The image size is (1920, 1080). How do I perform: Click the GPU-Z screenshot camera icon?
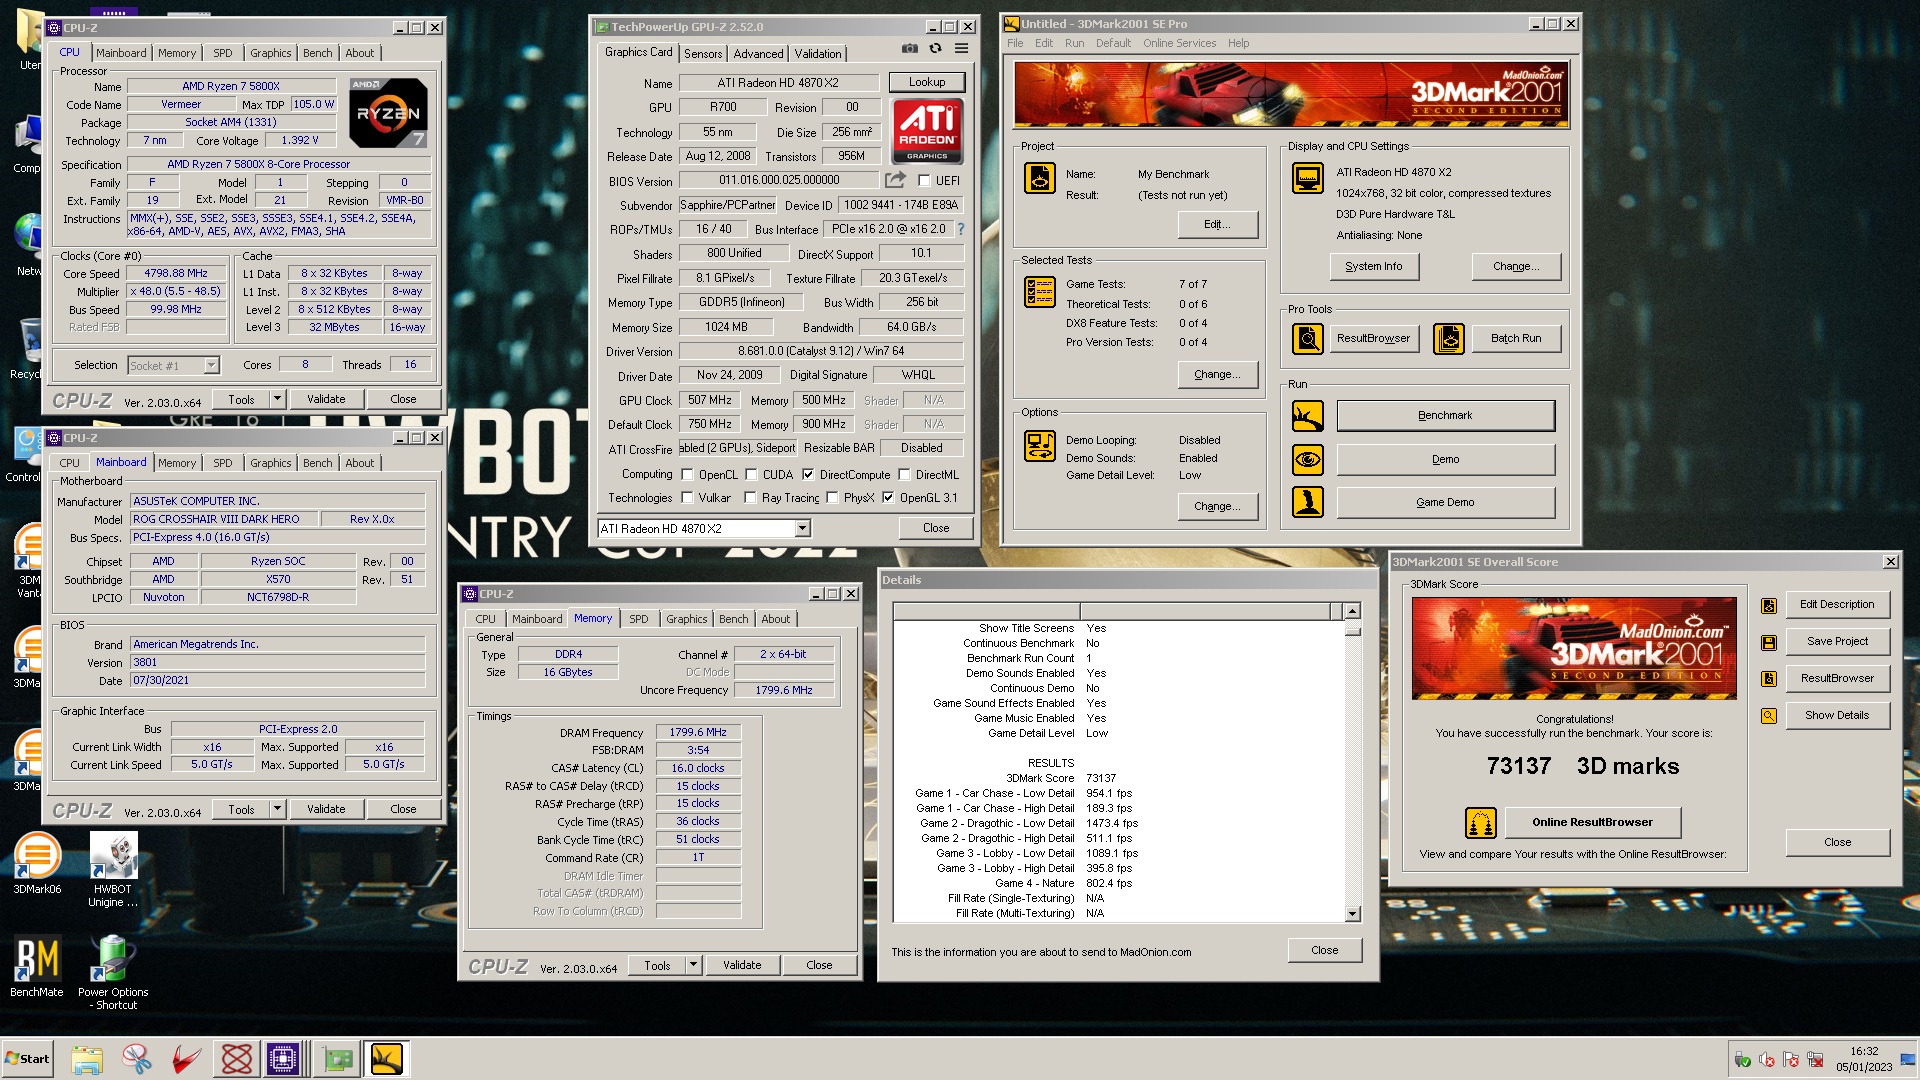909,49
